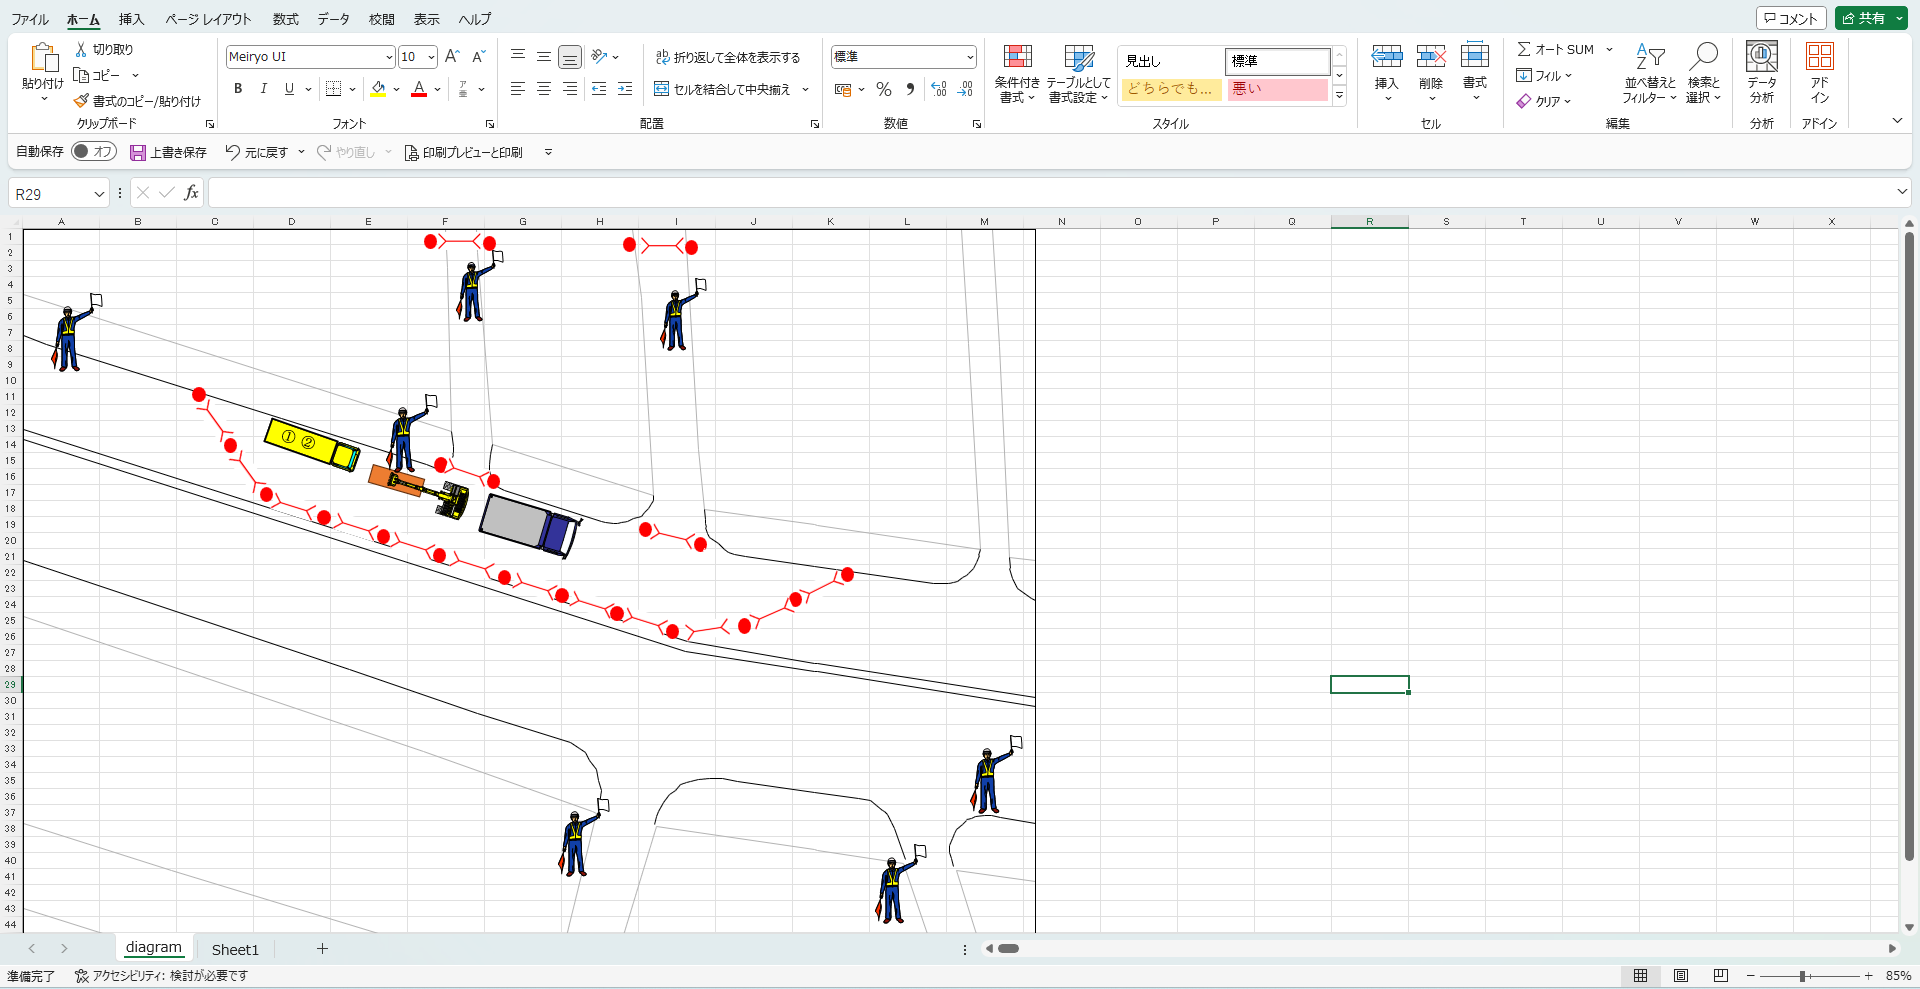Screen dimensions: 1920x989
Task: Expand the number format 標準 dropdown
Action: coord(969,57)
